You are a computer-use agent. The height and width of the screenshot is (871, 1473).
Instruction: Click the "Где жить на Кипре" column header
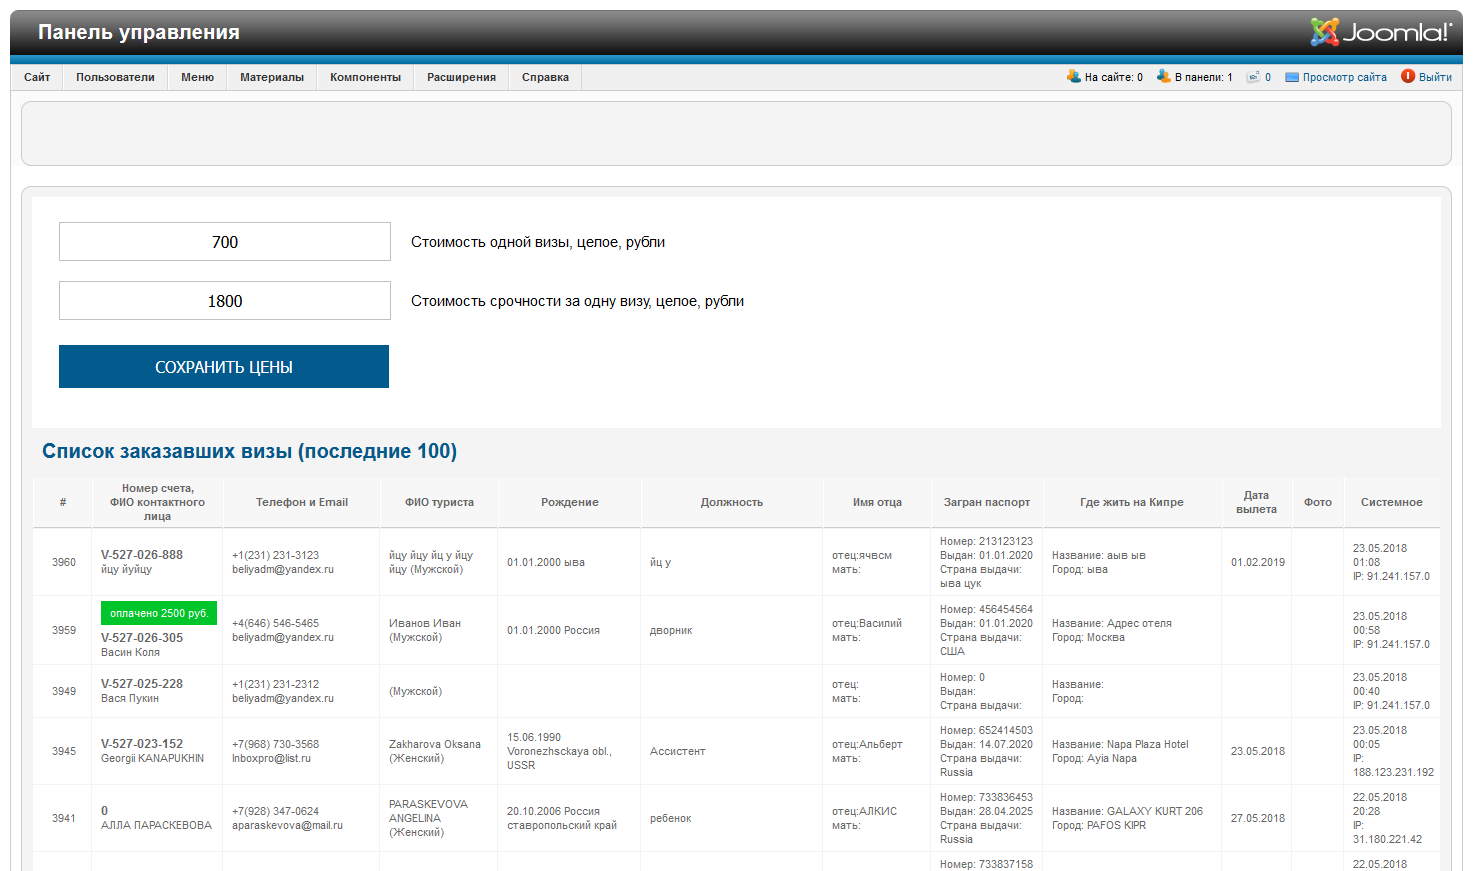point(1132,502)
